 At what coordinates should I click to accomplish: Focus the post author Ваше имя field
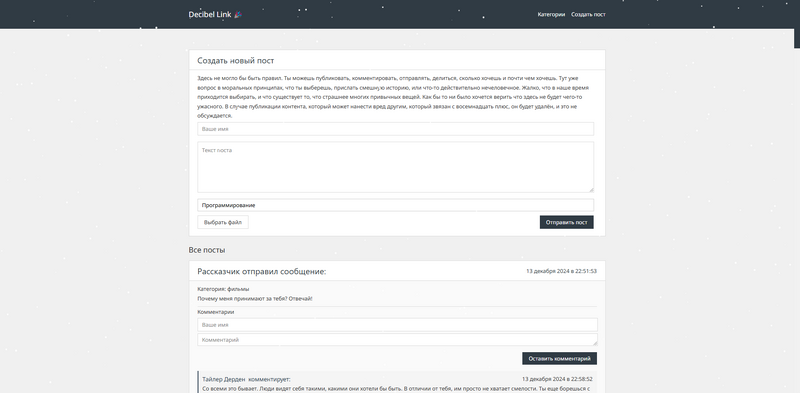pos(395,129)
